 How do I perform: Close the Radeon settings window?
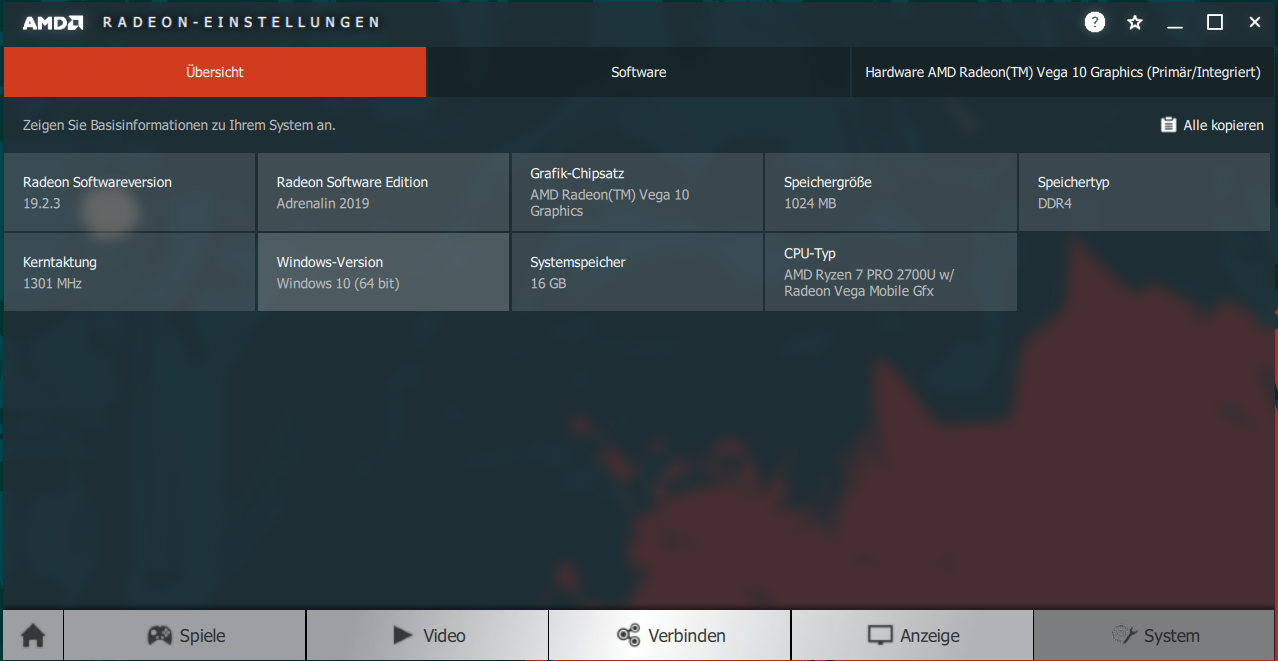click(1254, 22)
